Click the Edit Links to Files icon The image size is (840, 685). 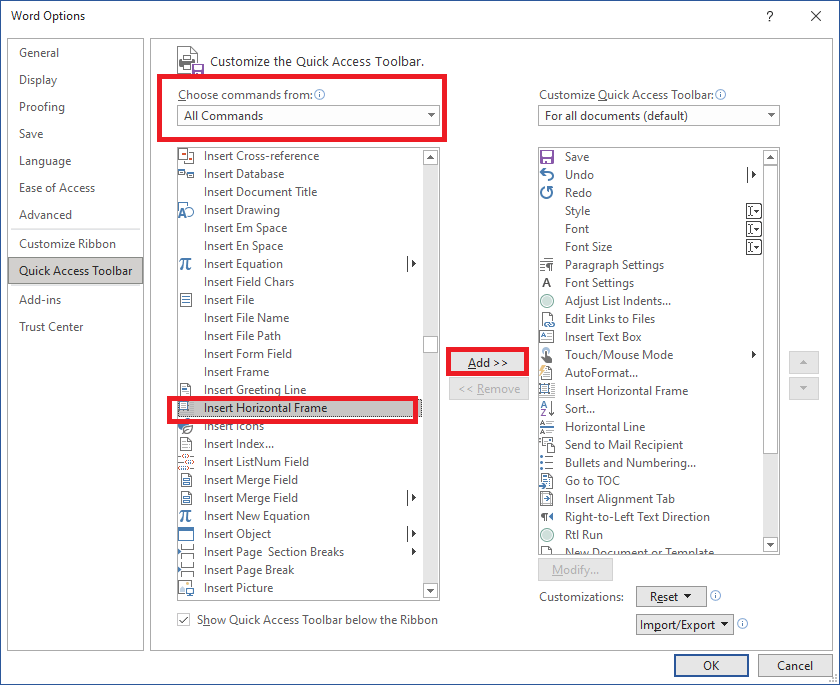548,319
